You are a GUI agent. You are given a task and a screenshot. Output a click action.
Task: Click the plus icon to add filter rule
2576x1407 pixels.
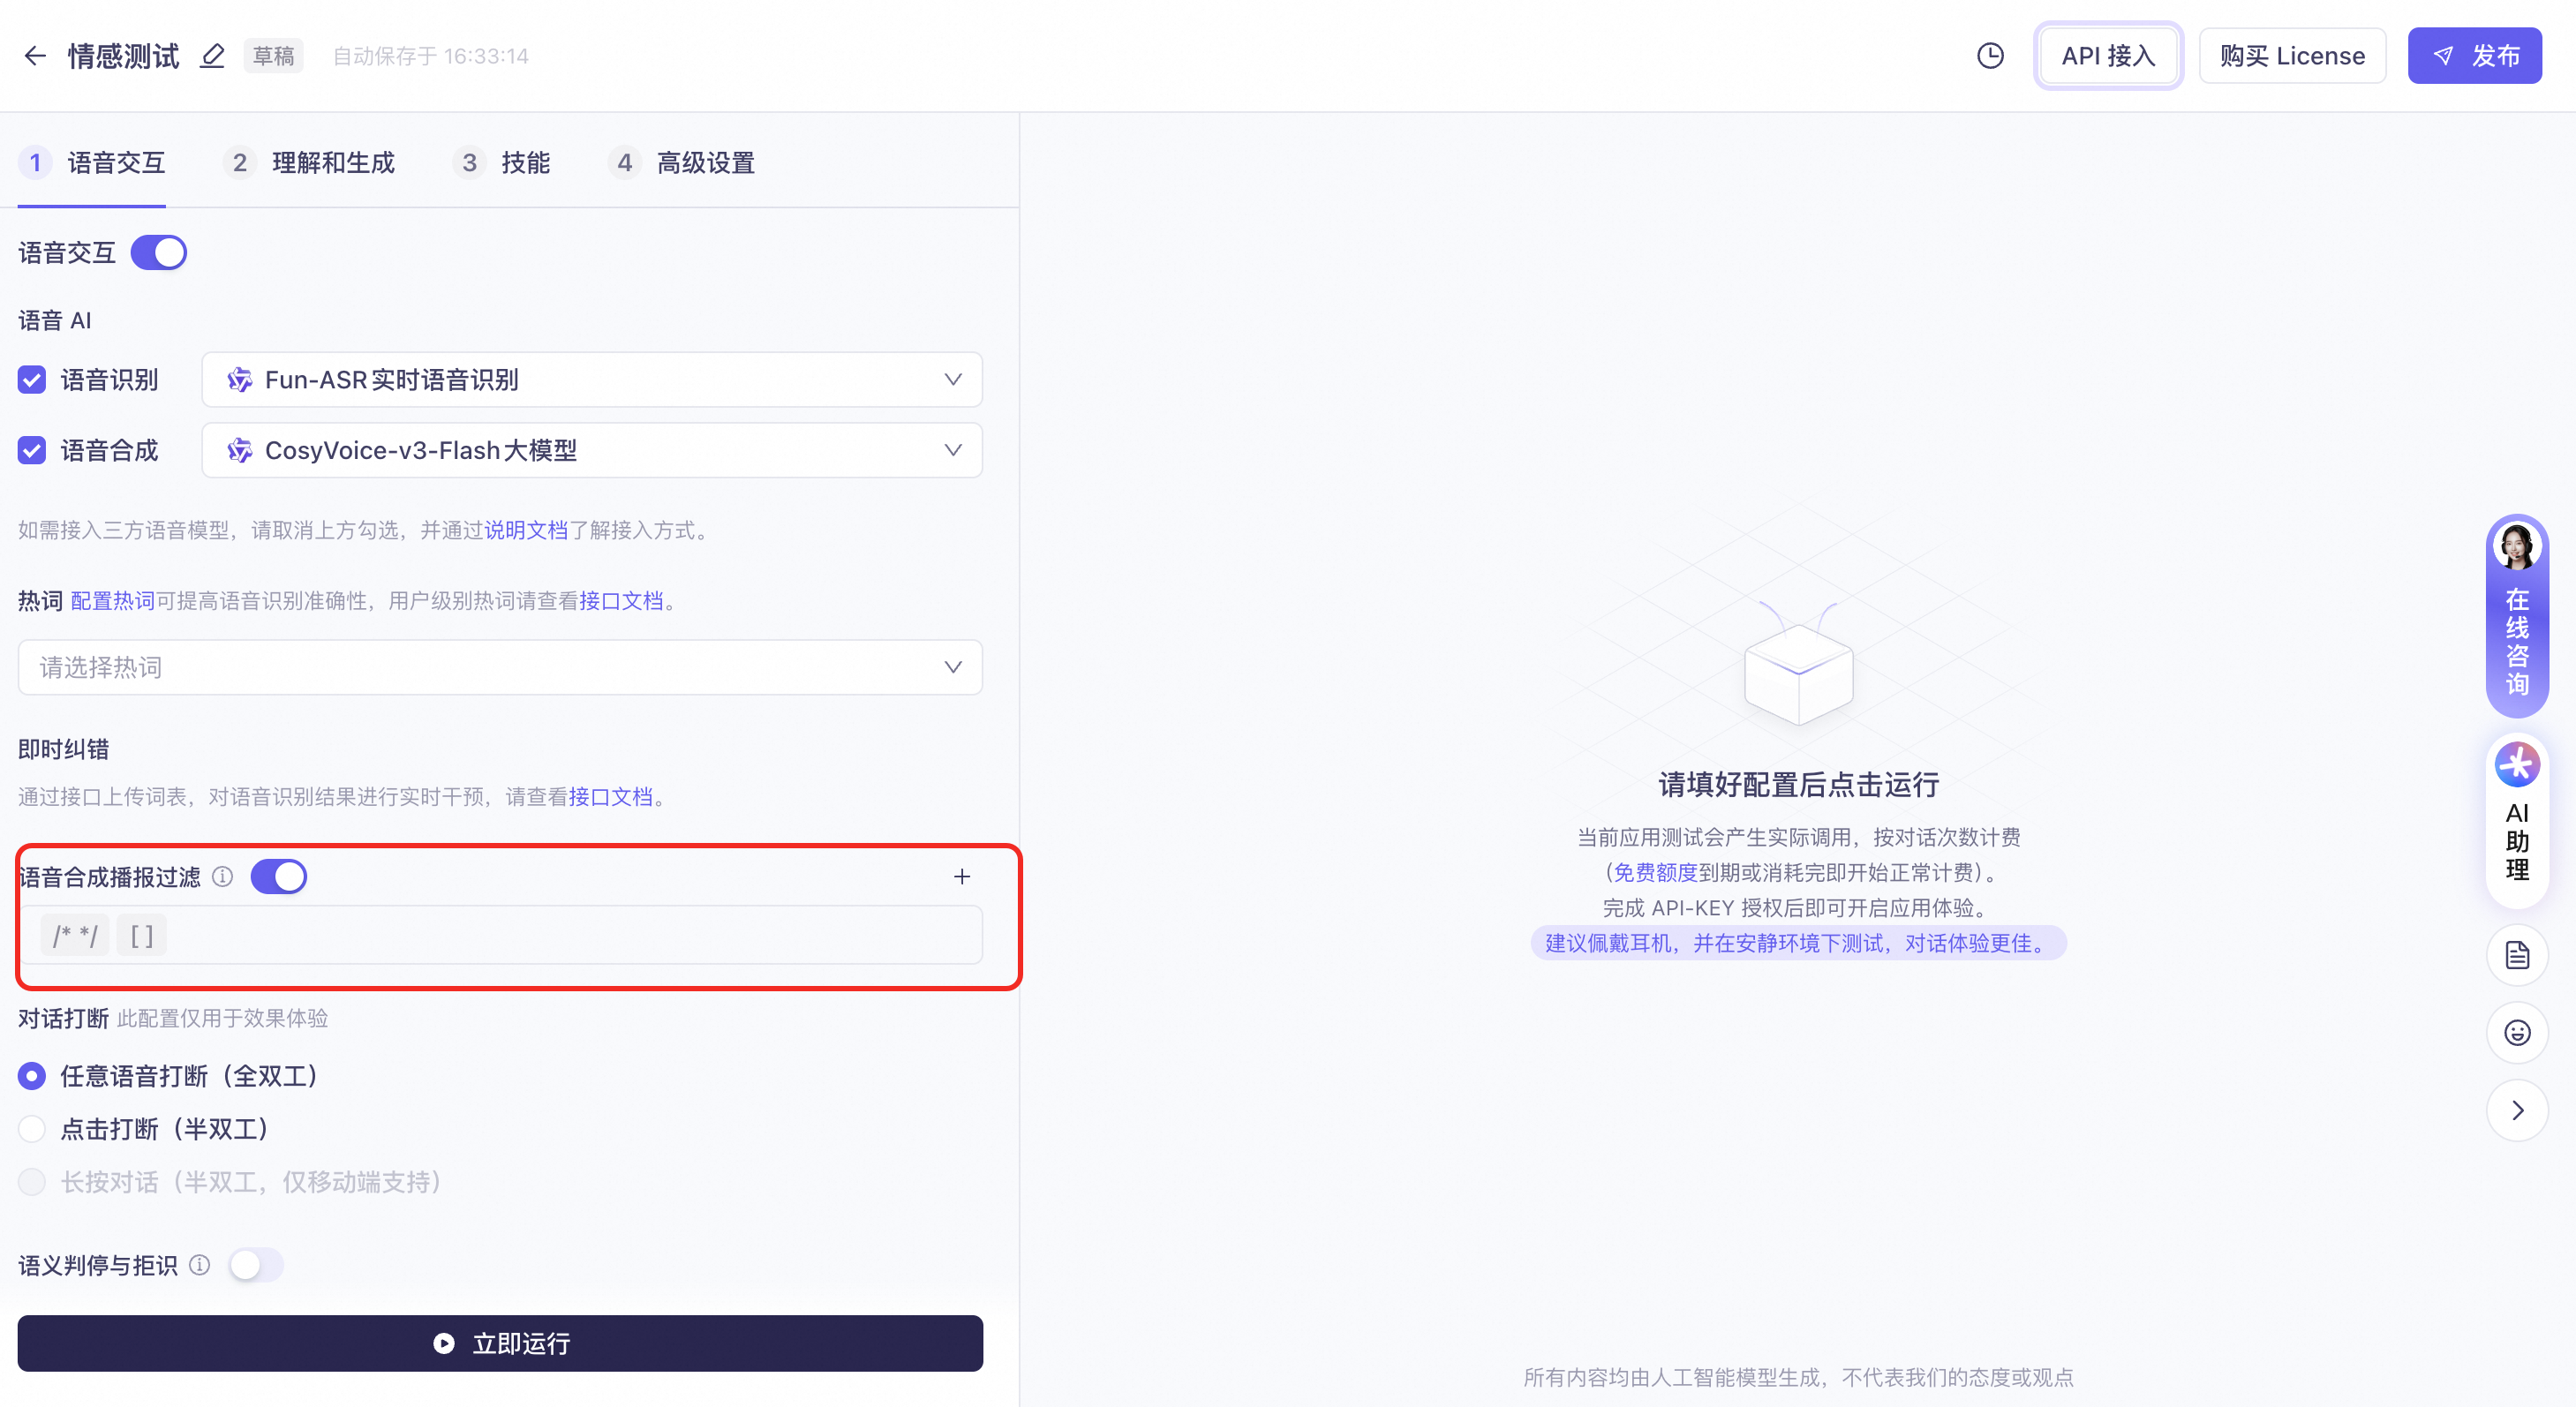tap(961, 877)
